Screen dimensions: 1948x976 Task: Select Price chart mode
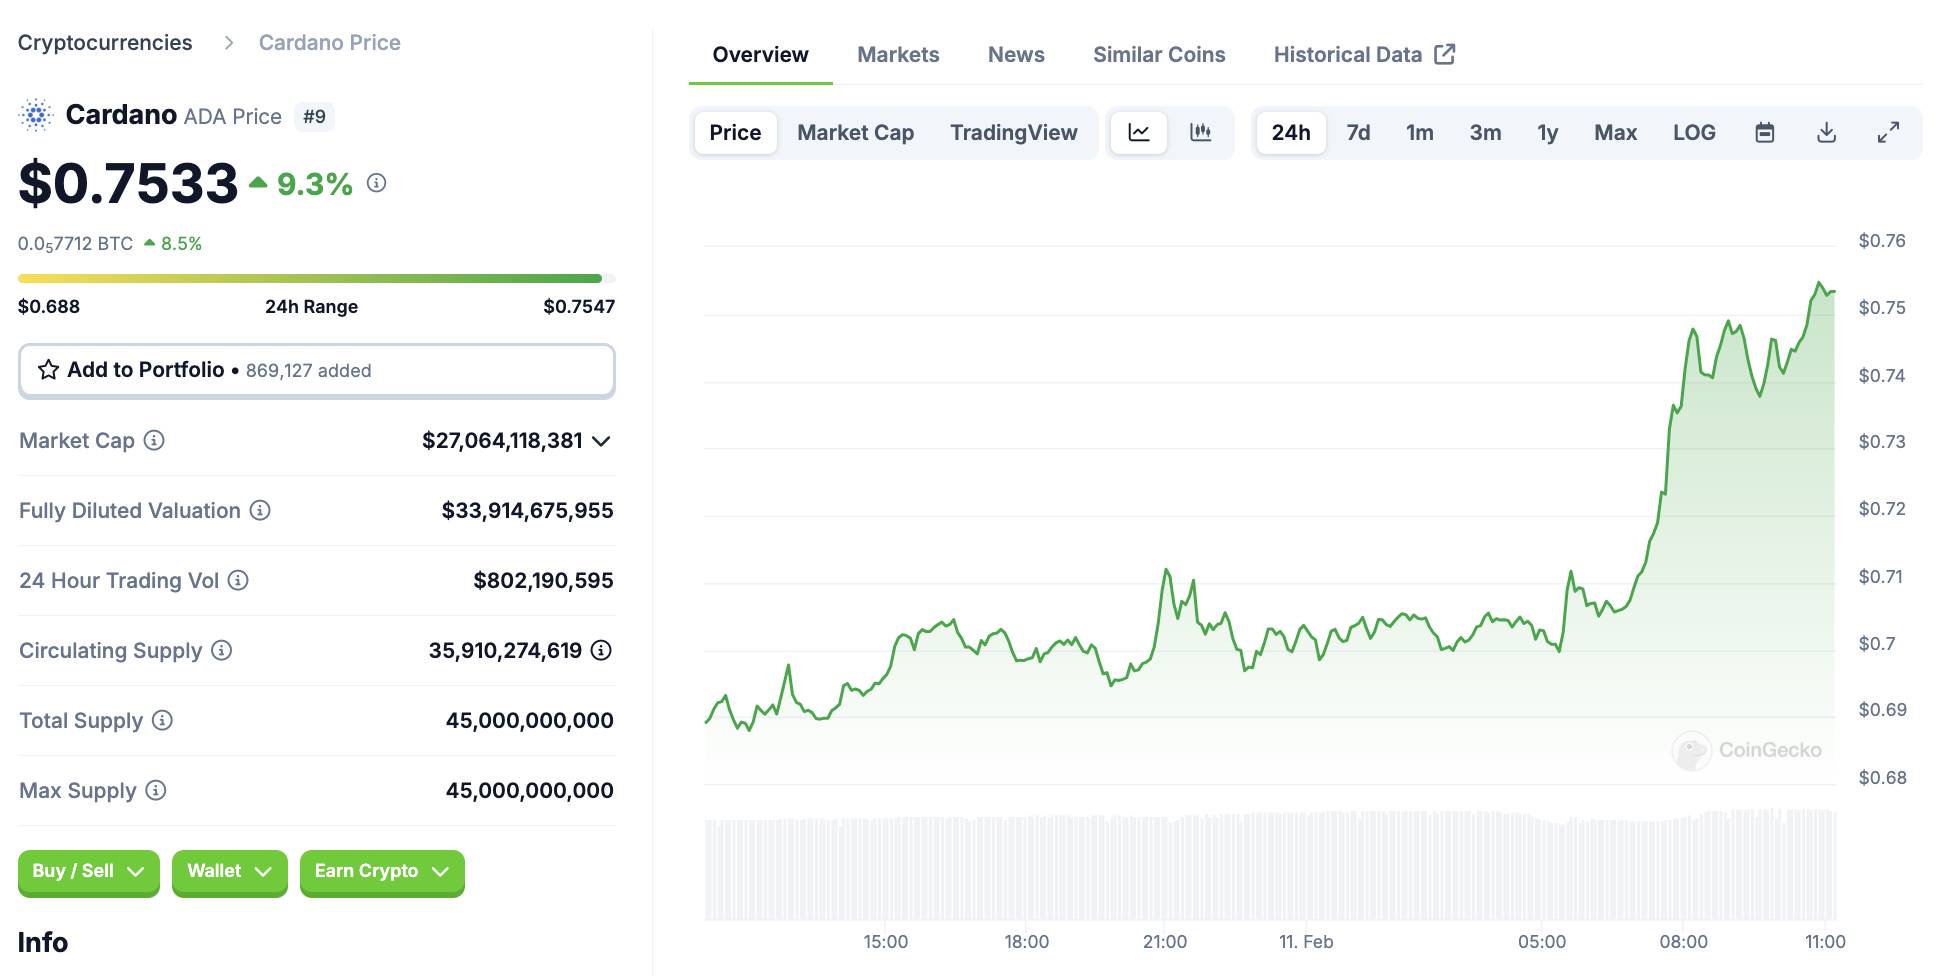click(735, 132)
